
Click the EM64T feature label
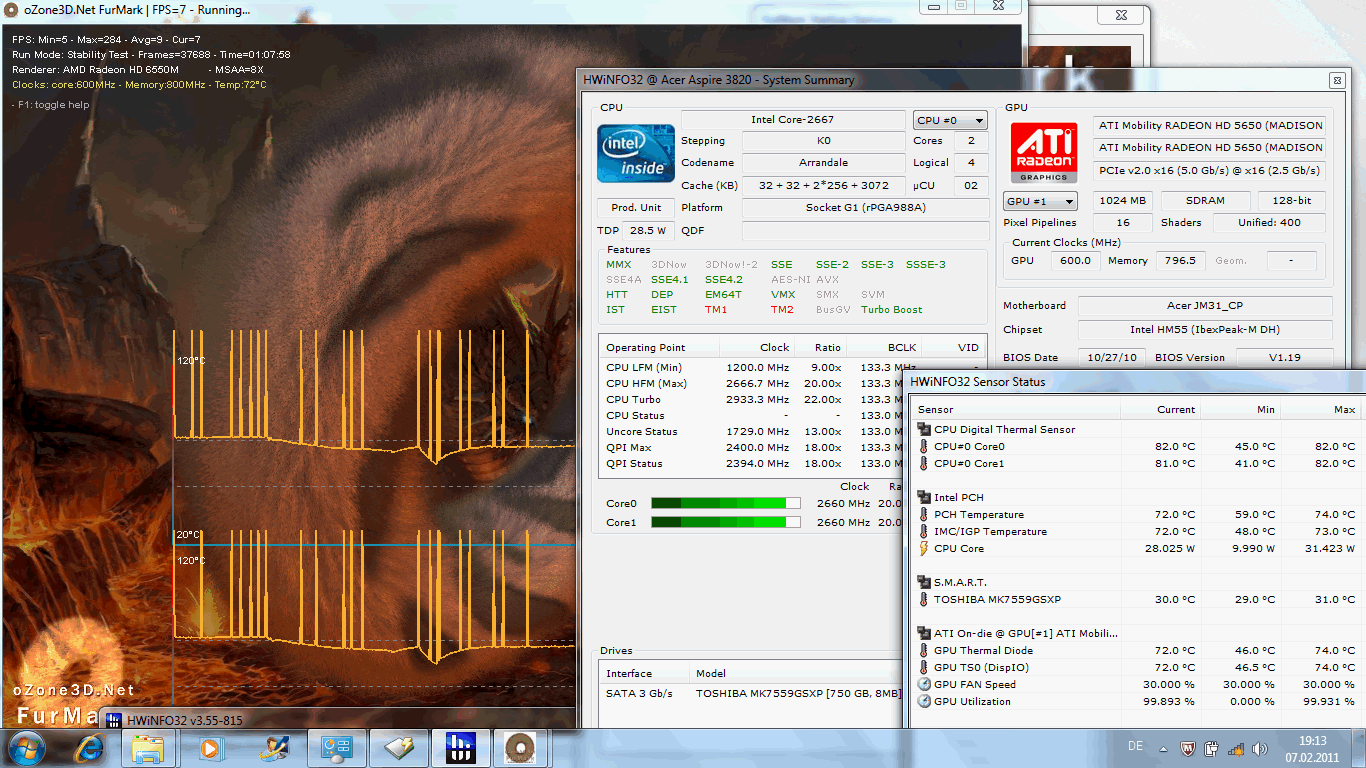(723, 295)
